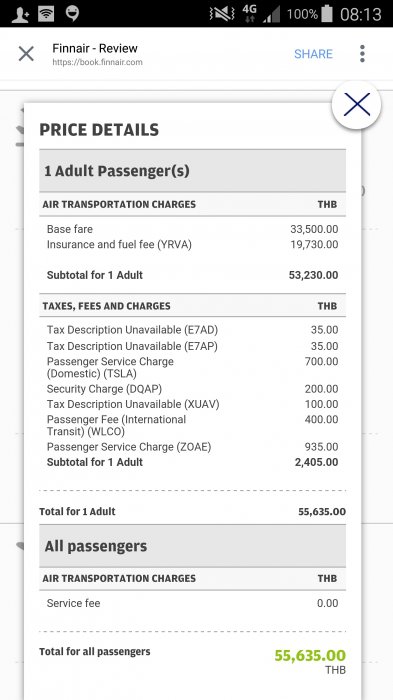Tap the SHARE button in top bar
Screen dimensions: 393x700
click(x=313, y=54)
